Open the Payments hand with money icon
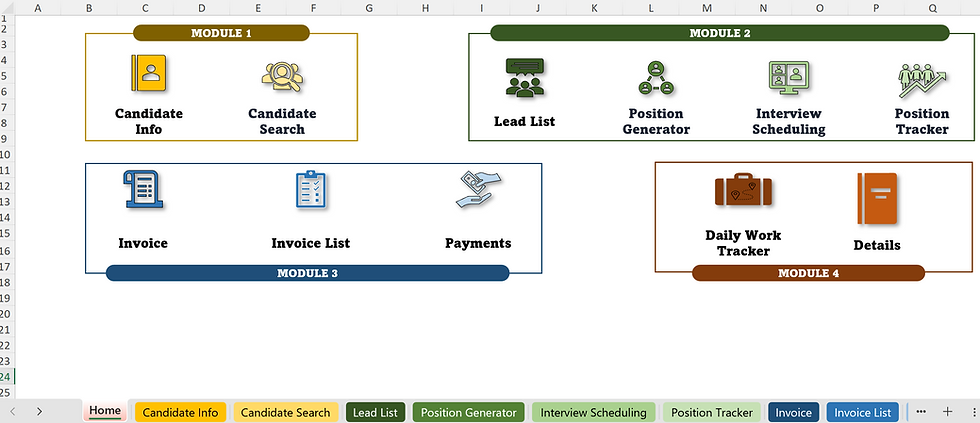This screenshot has width=980, height=423. [478, 189]
